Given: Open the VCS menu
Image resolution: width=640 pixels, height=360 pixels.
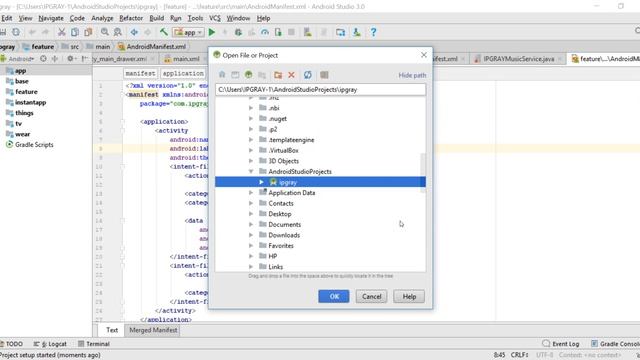Looking at the screenshot, I should point(215,18).
